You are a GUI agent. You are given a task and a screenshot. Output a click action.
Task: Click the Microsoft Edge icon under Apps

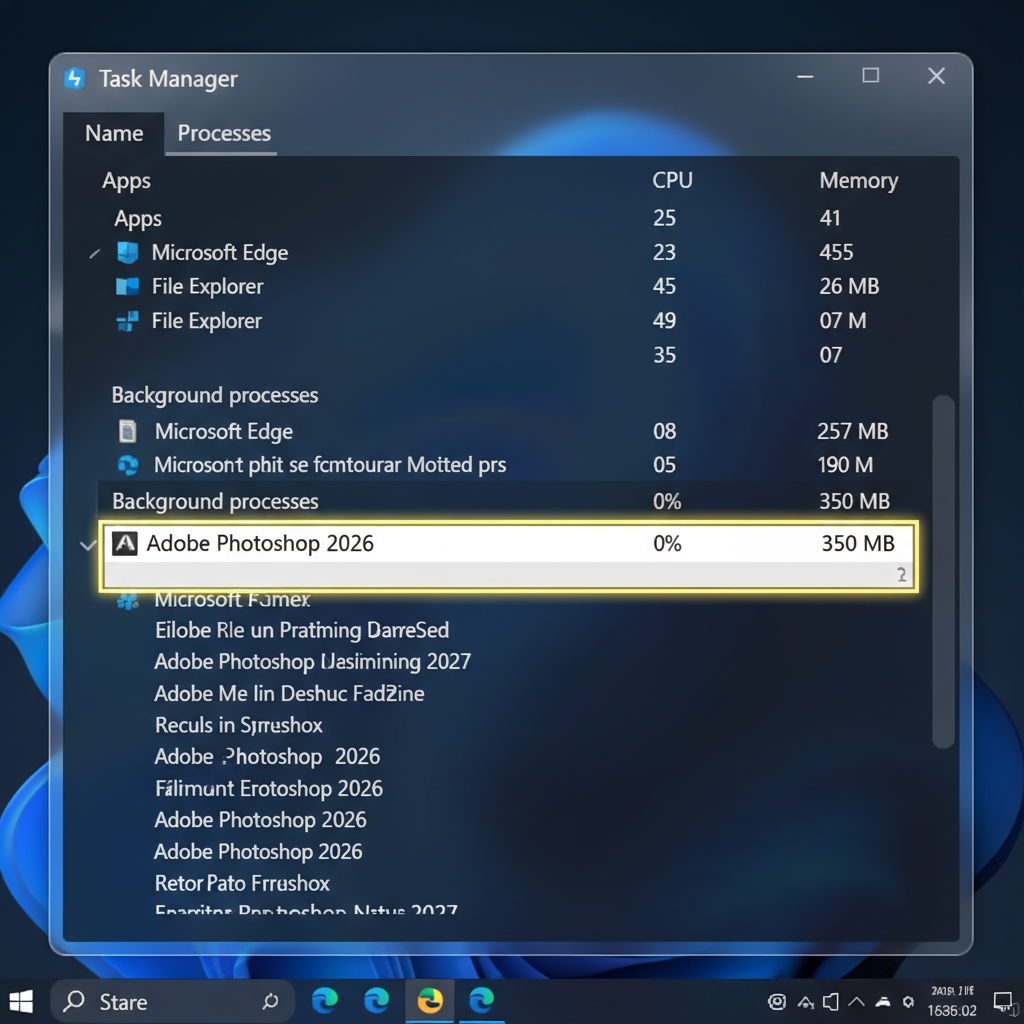[128, 253]
